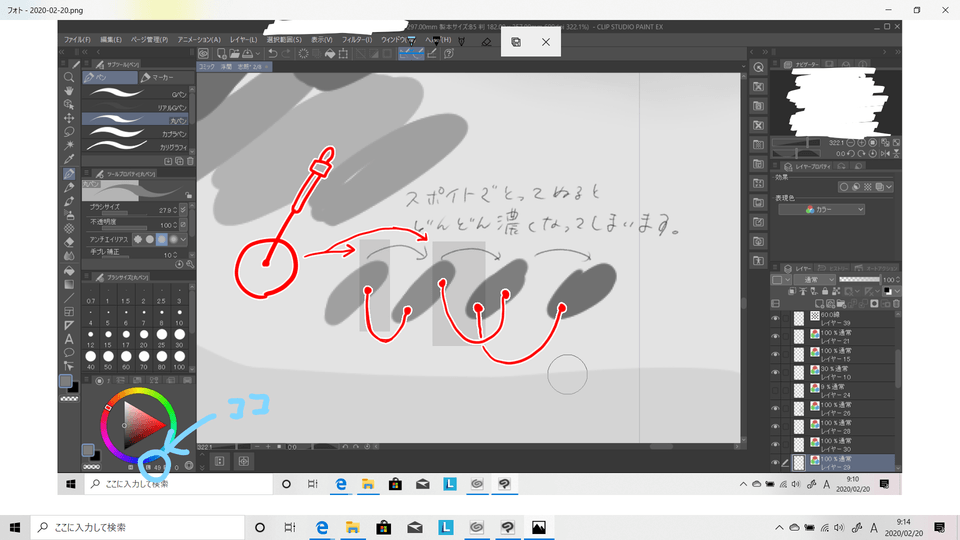Delete sub tool with trash icon
Viewport: 960px width, 540px height.
pyautogui.click(x=190, y=161)
